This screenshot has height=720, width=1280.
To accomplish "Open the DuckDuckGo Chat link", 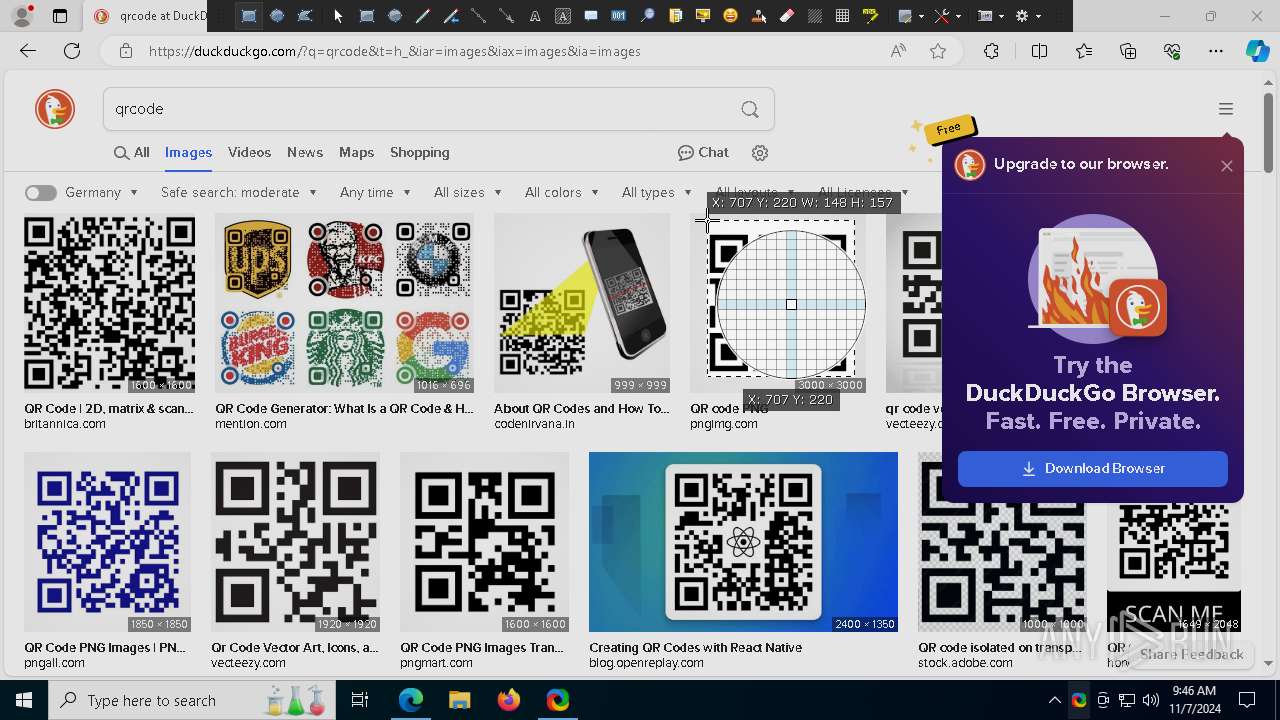I will point(703,153).
